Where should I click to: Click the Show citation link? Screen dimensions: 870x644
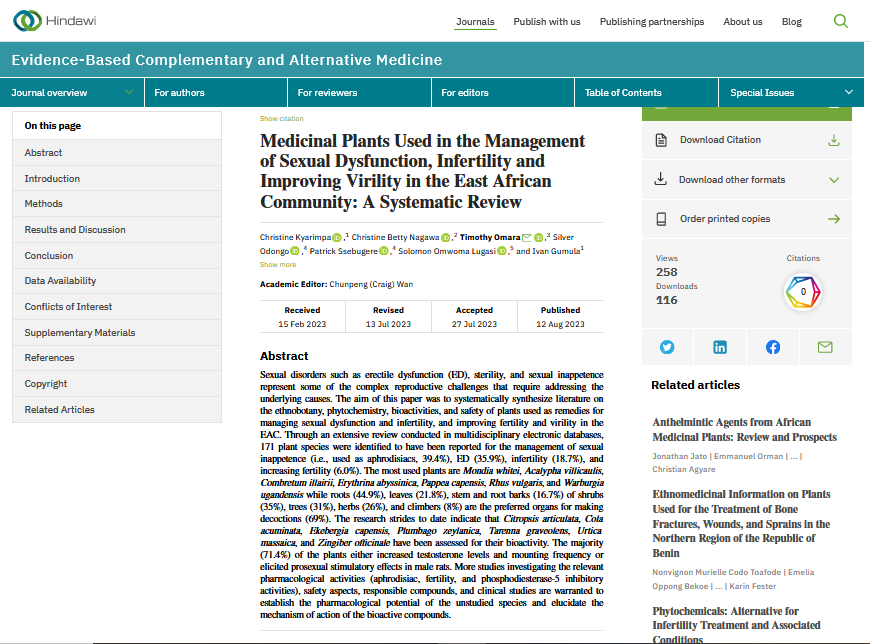281,119
